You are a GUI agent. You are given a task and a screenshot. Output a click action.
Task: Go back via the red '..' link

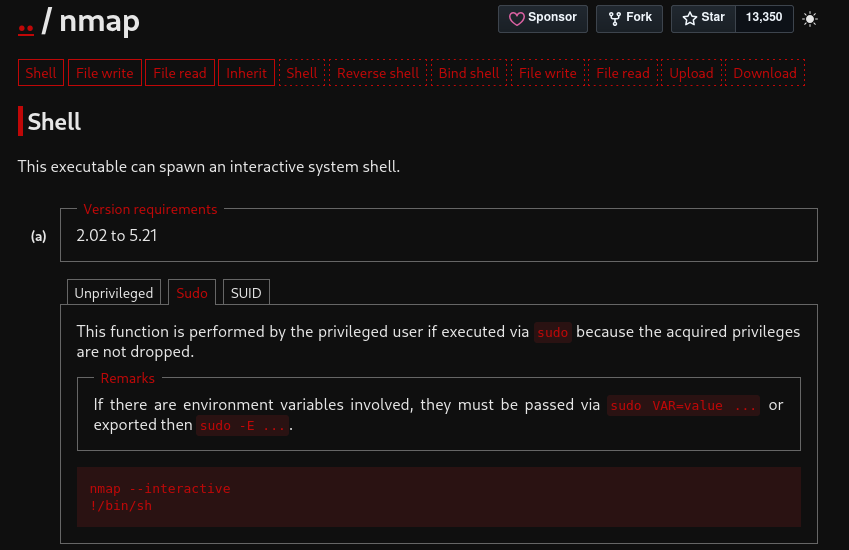26,27
